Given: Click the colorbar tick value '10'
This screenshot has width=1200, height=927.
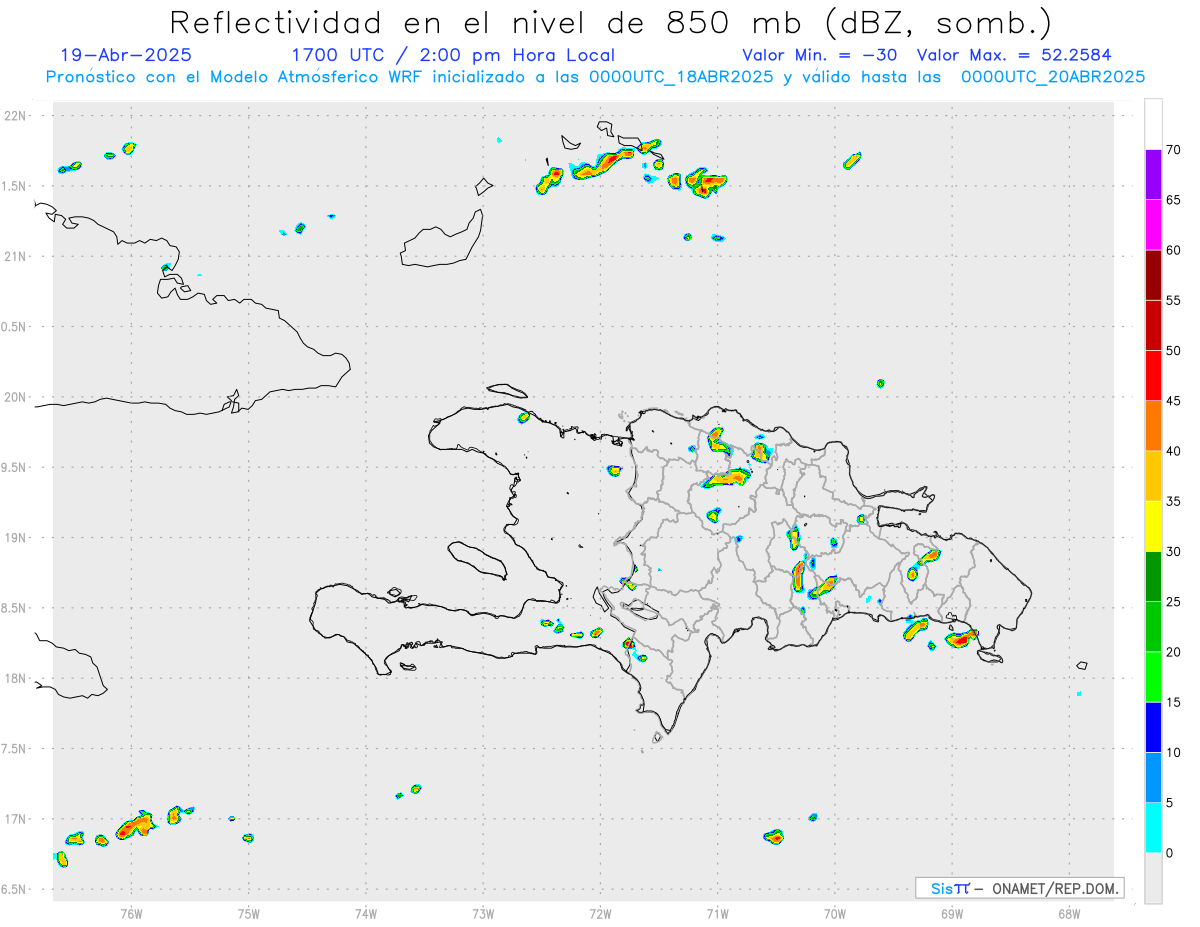Looking at the screenshot, I should tap(1173, 753).
